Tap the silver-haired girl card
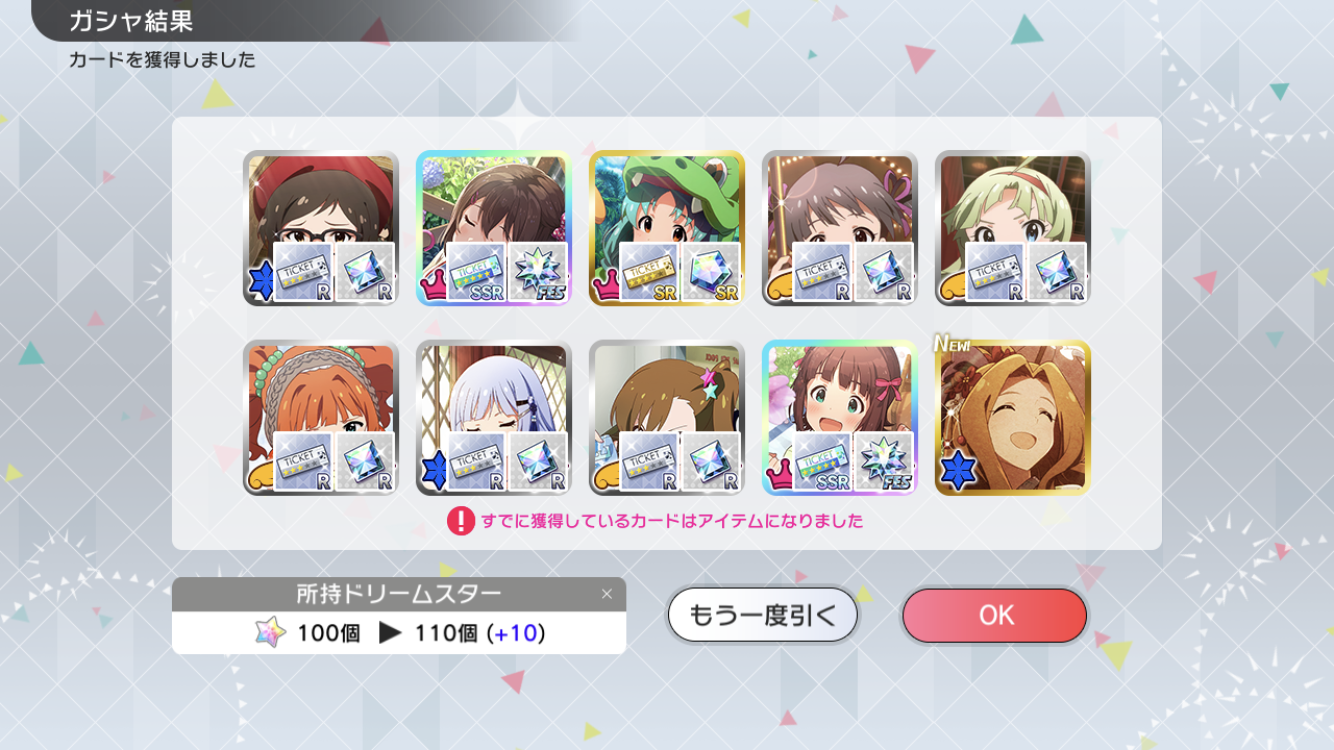 pyautogui.click(x=494, y=418)
